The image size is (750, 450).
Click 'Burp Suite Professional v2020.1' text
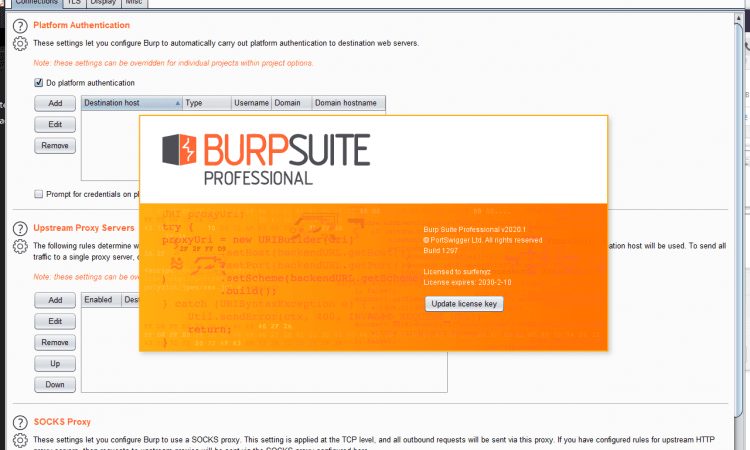pos(474,230)
